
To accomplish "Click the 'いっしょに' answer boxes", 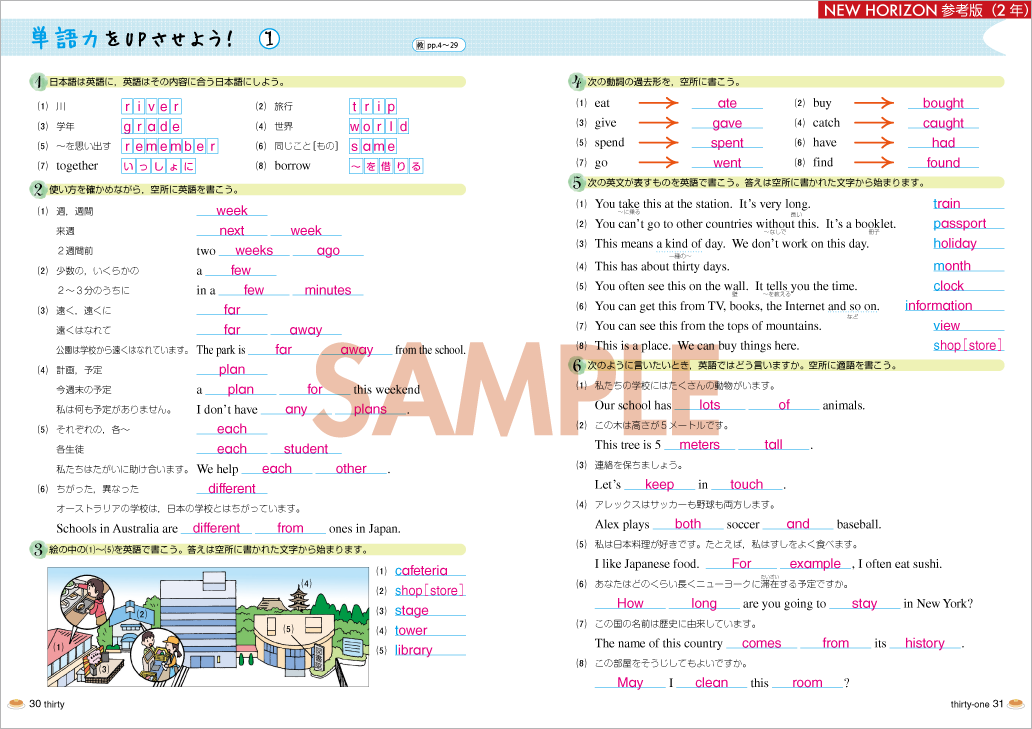I will click(x=158, y=166).
